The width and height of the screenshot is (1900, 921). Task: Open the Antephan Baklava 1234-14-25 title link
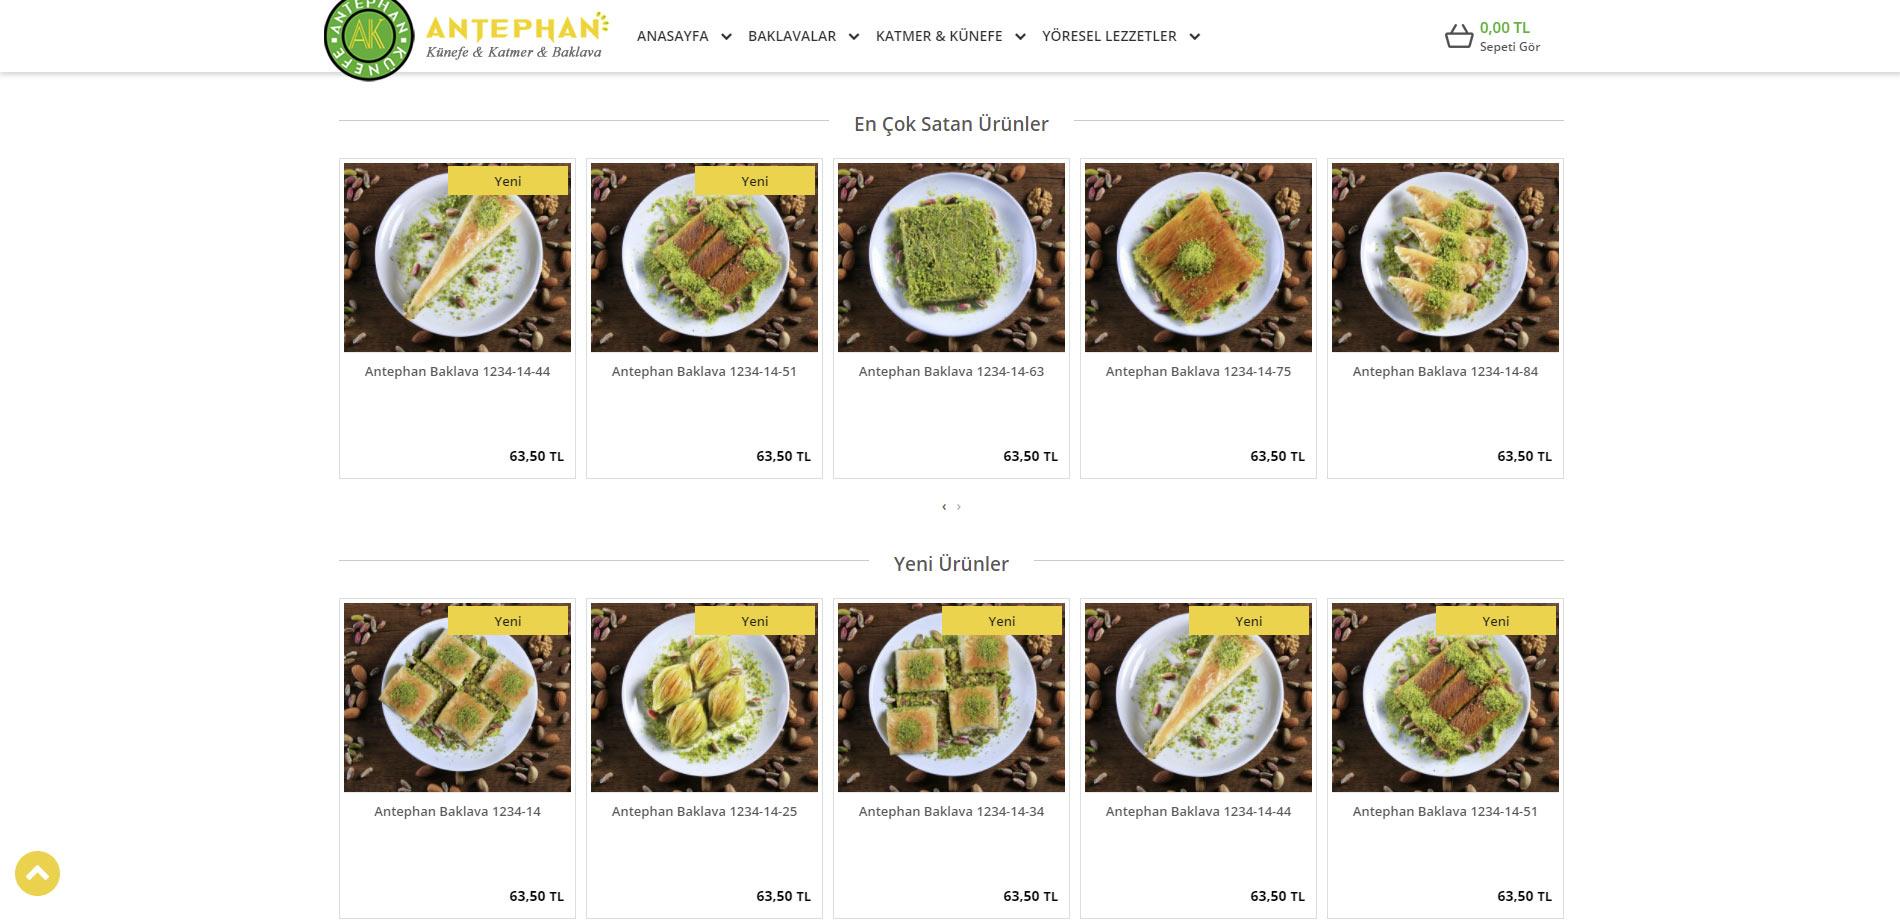(x=704, y=811)
